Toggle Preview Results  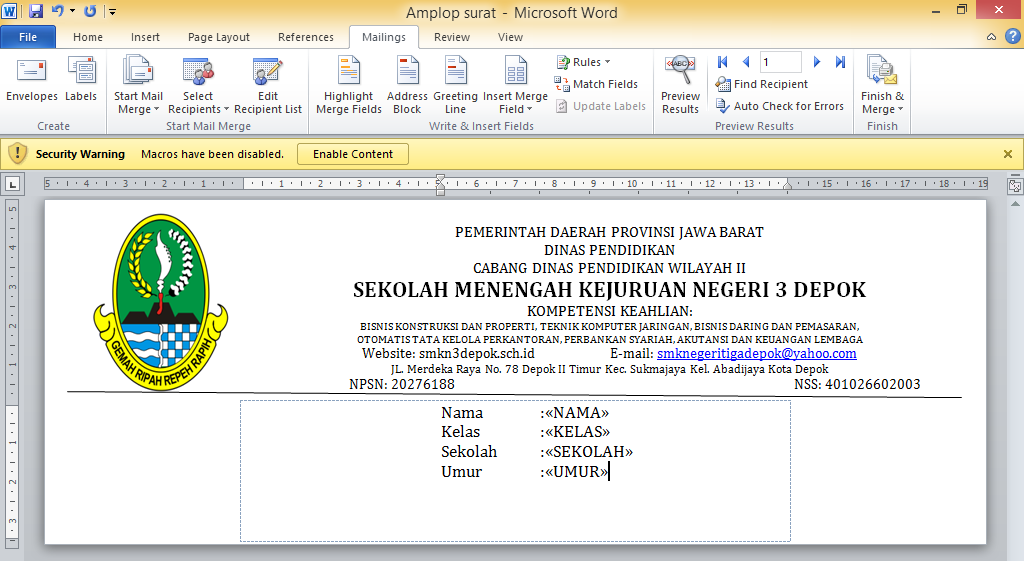pos(680,85)
